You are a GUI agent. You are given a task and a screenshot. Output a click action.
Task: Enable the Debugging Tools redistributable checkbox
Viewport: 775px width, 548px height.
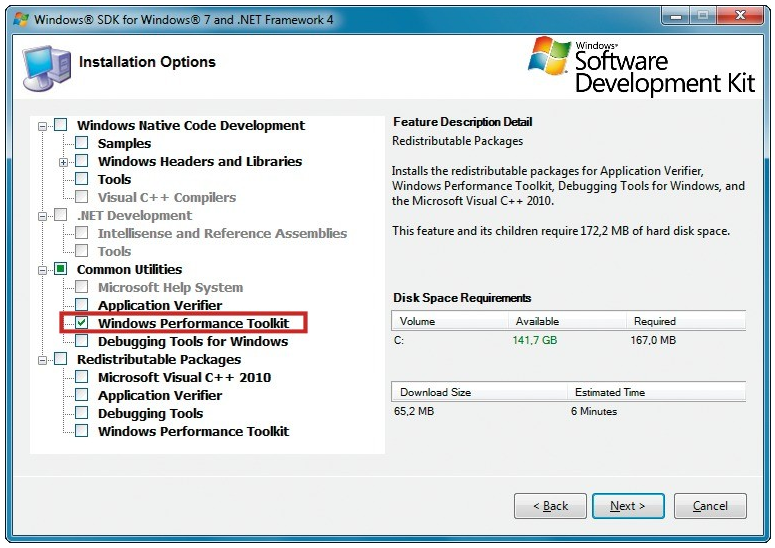[82, 413]
